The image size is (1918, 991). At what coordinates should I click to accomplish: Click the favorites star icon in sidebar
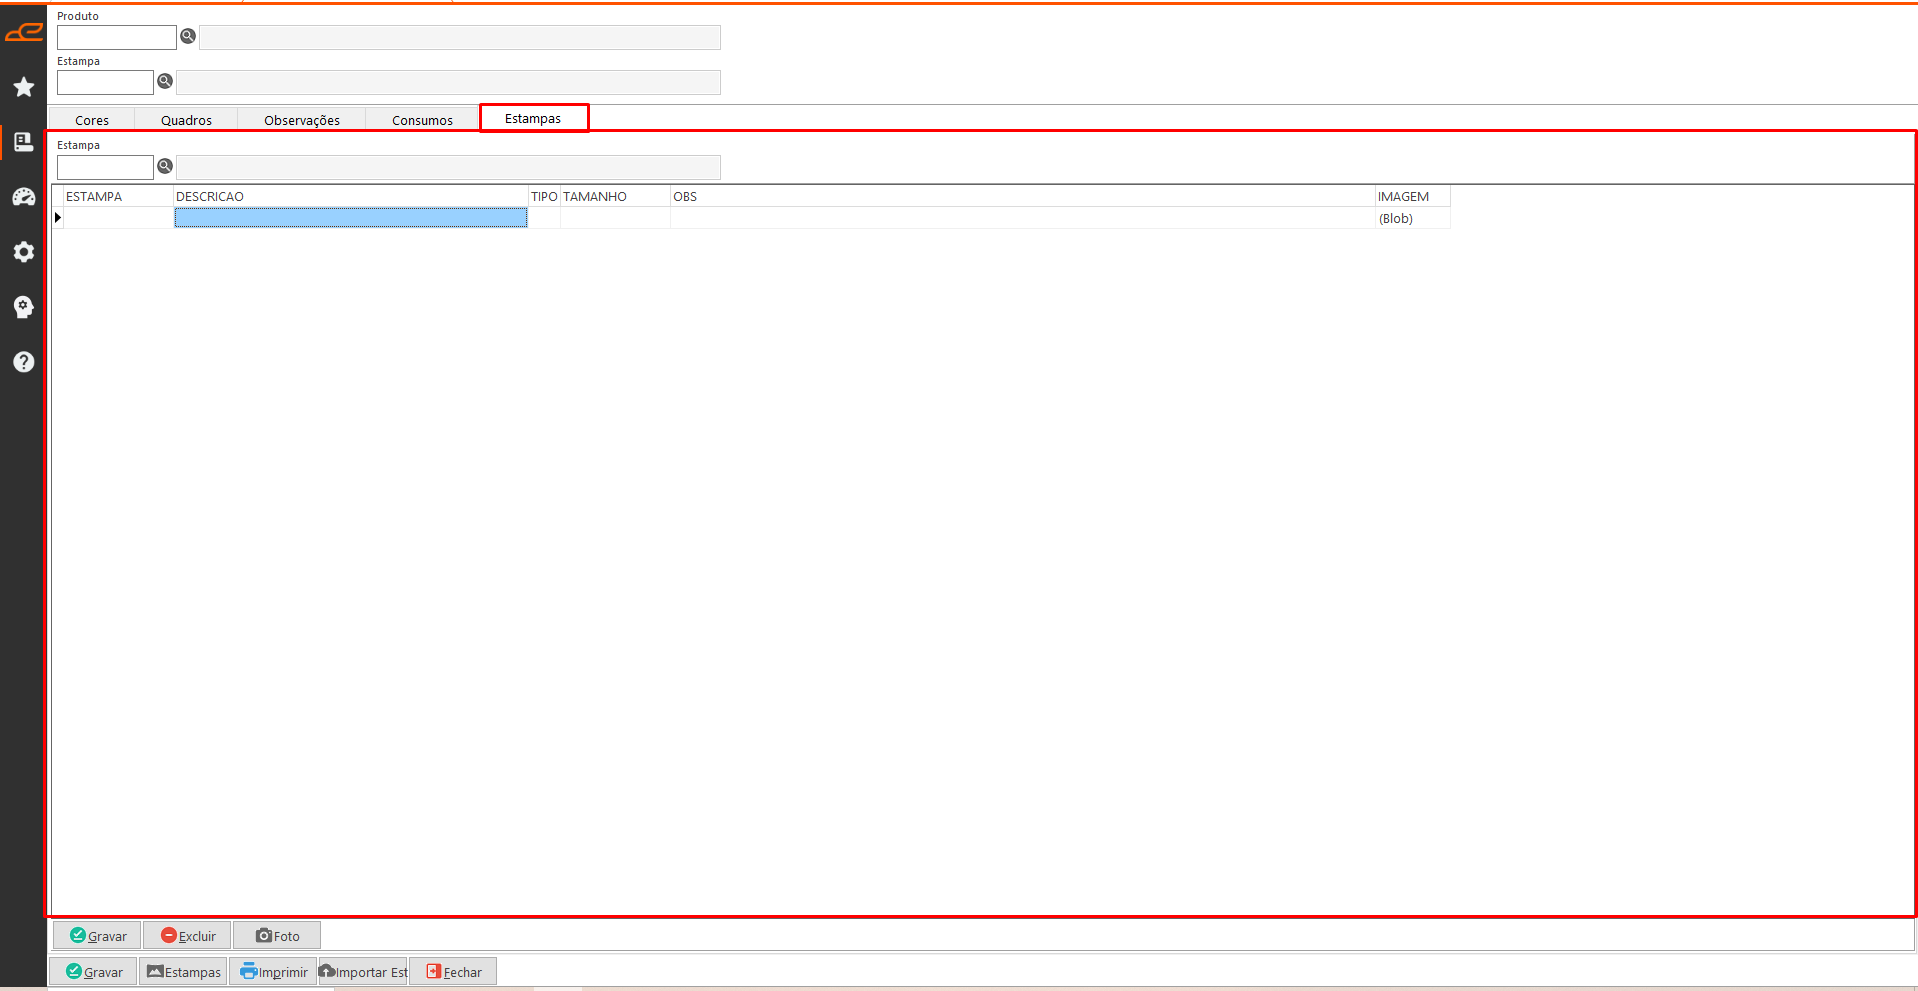(x=24, y=88)
